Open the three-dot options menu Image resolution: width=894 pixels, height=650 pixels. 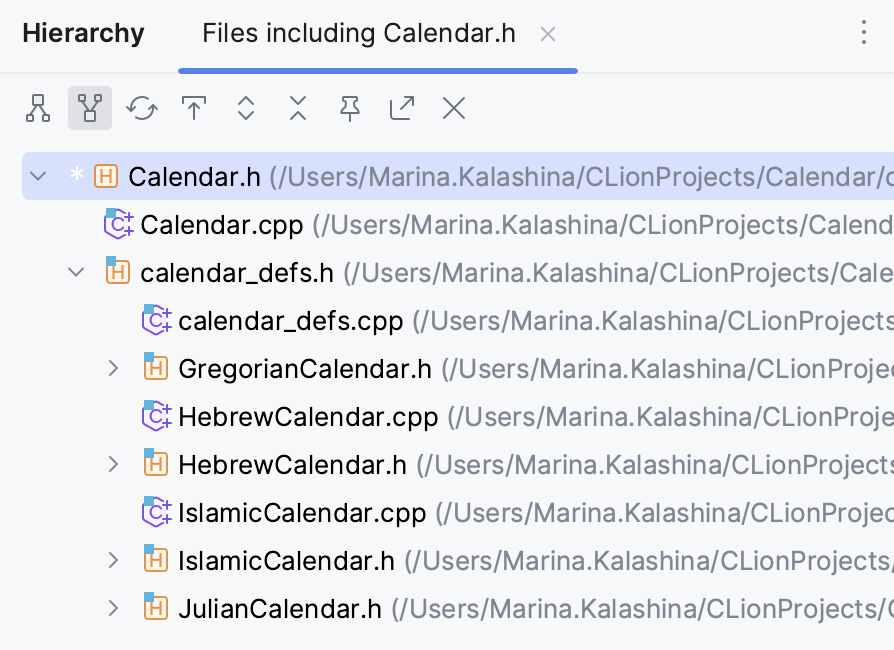pyautogui.click(x=864, y=33)
